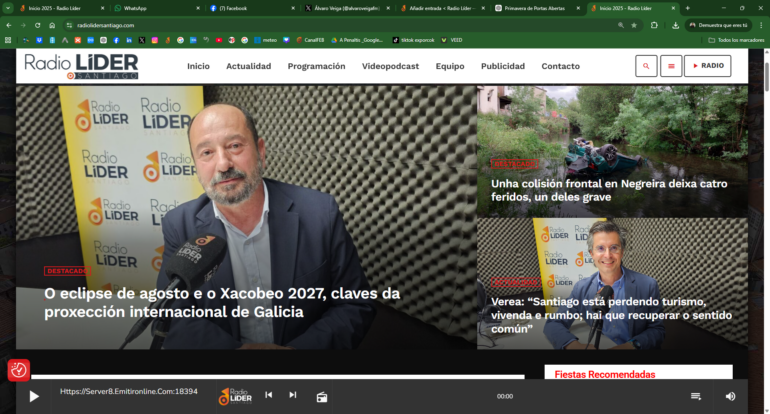Click the radio icon in player bar
The image size is (770, 414).
pos(322,396)
